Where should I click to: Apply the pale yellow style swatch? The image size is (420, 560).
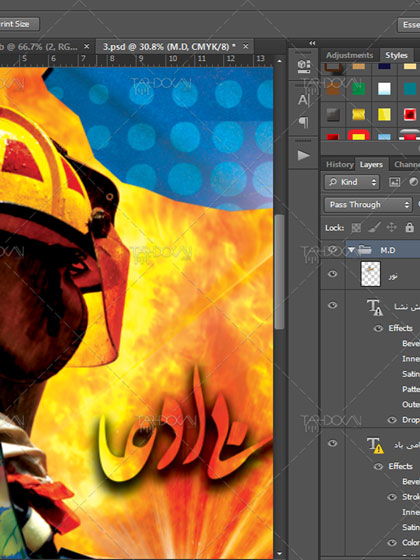coord(410,66)
